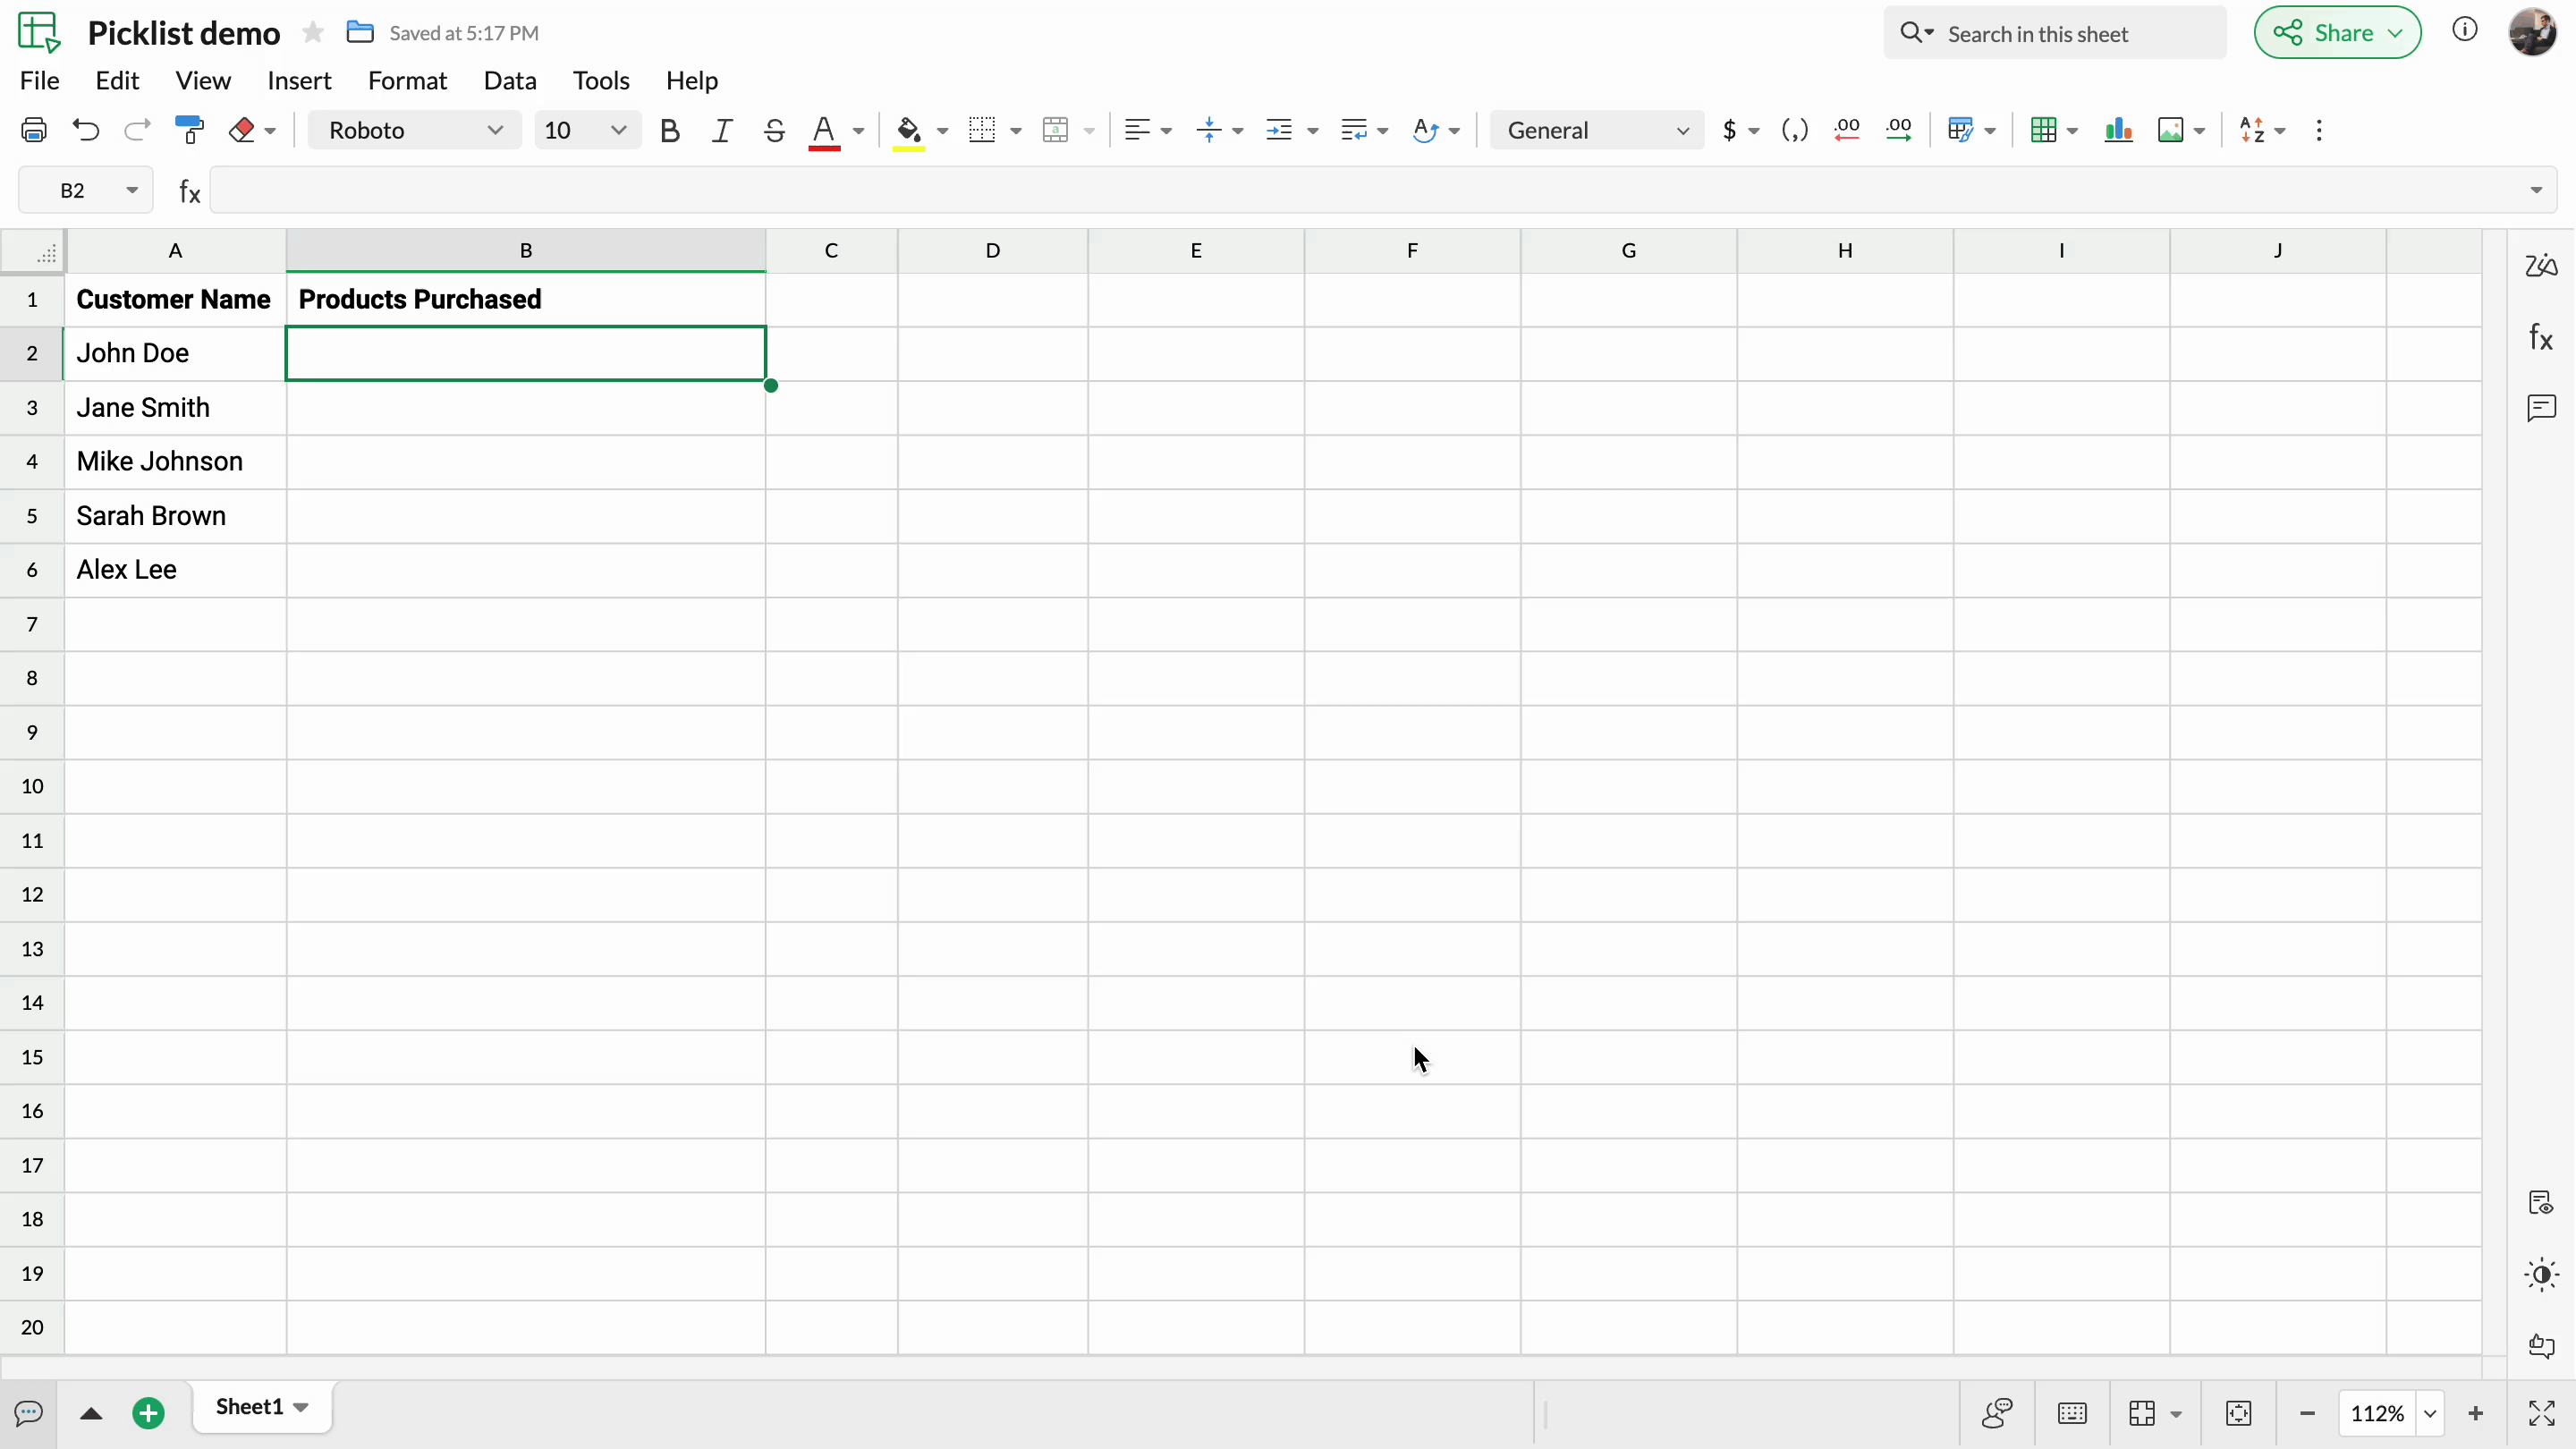This screenshot has width=2576, height=1449.
Task: Click the fullscreen icon at the bottom right
Action: 2541,1413
